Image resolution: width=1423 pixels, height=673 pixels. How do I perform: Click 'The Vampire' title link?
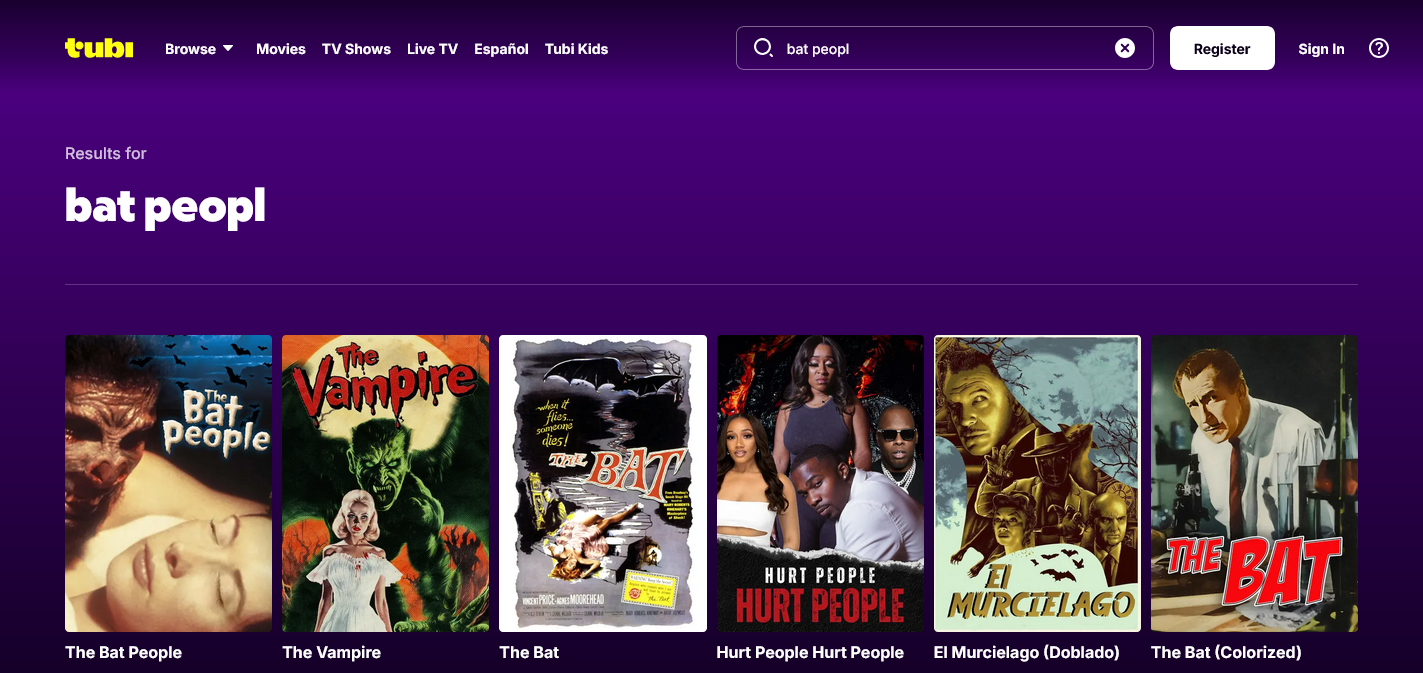point(331,652)
